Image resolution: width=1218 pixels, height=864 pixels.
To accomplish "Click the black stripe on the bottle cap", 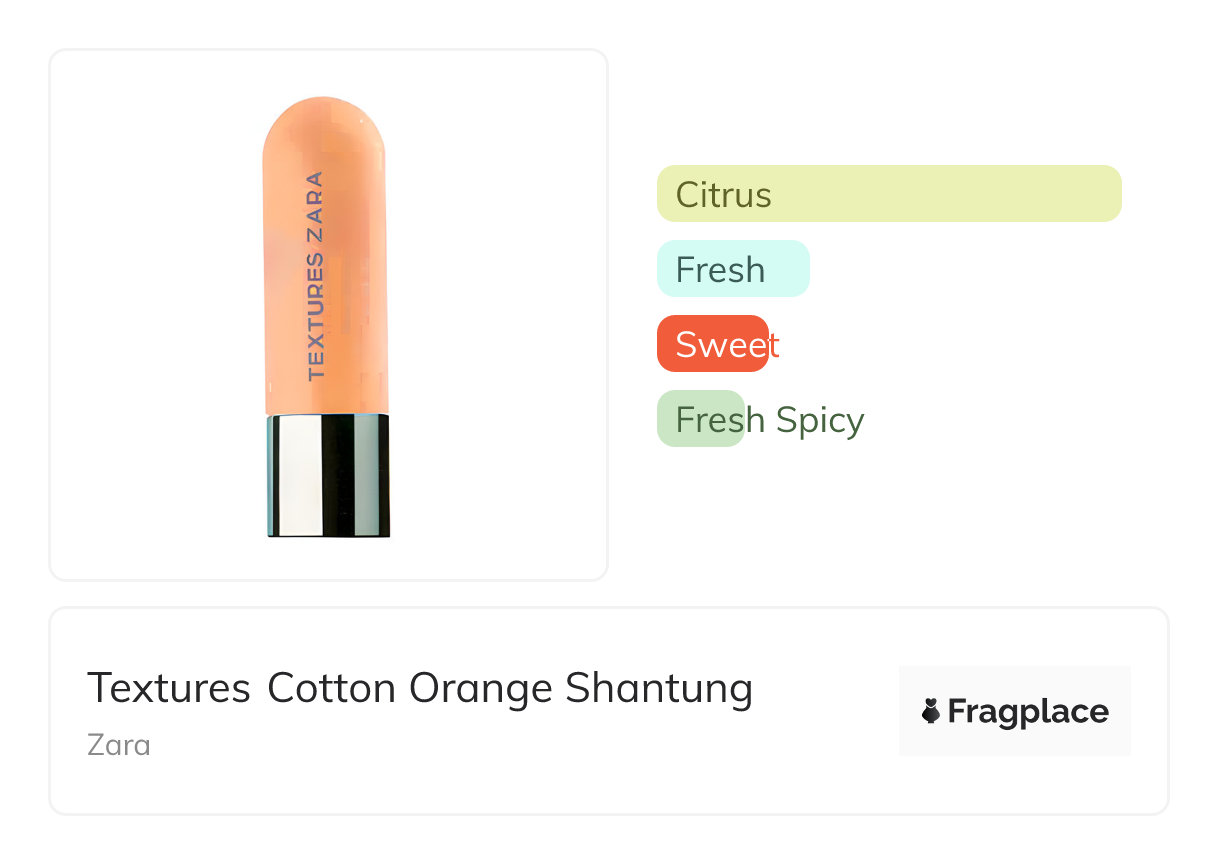I will (x=340, y=476).
